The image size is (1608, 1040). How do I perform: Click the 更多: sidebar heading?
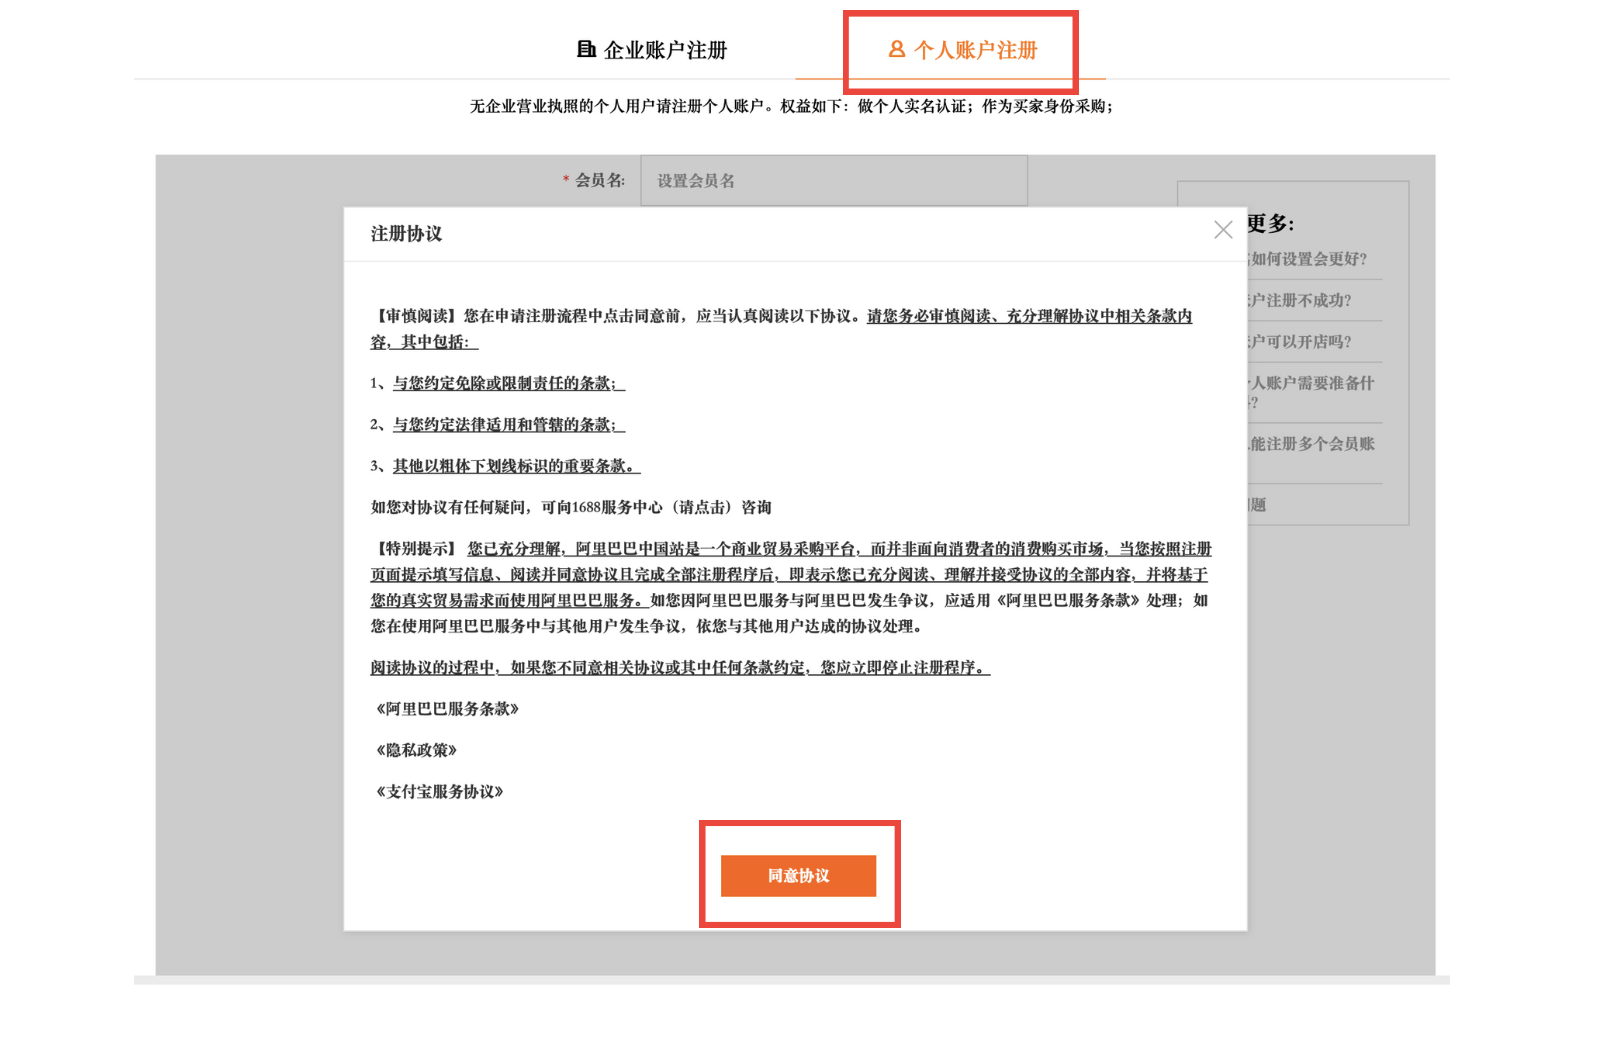pyautogui.click(x=1270, y=223)
